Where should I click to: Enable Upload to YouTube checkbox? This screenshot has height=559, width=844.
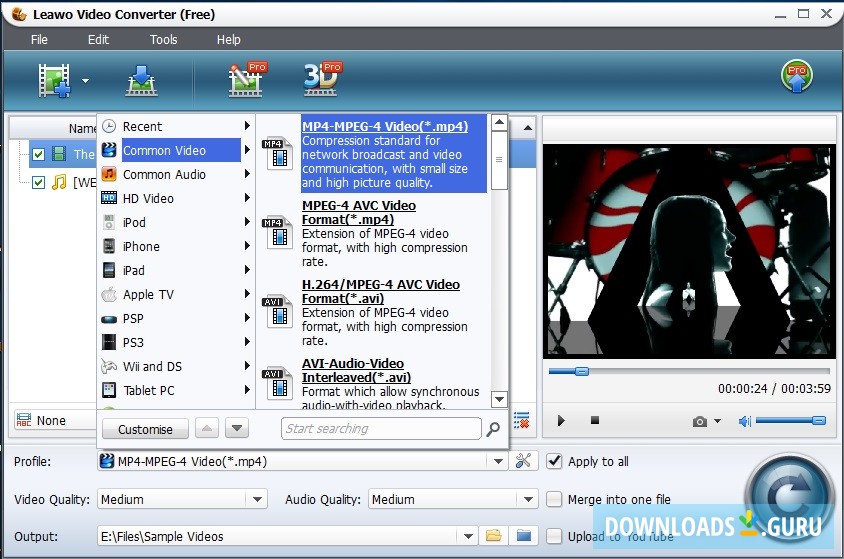pyautogui.click(x=554, y=536)
